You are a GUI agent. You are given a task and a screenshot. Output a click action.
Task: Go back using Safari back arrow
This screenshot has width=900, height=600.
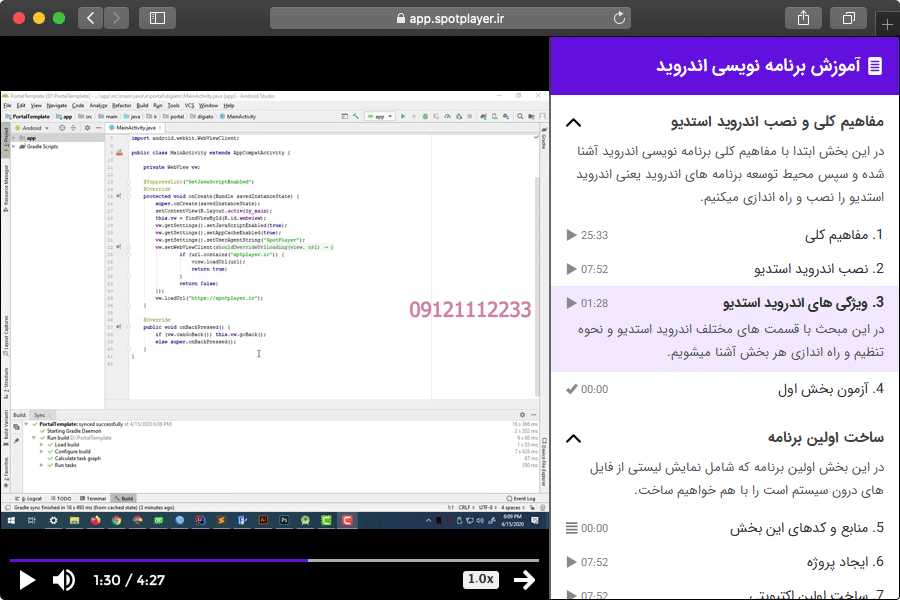(90, 18)
